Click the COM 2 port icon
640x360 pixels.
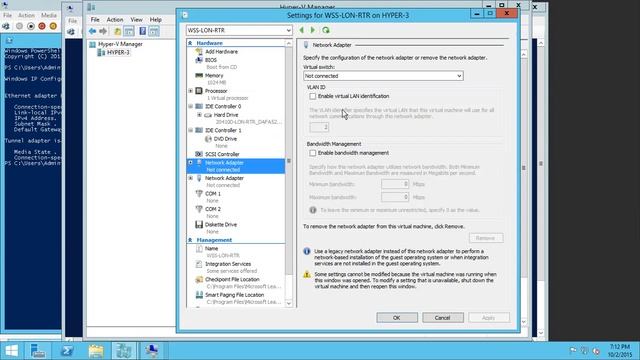point(199,209)
